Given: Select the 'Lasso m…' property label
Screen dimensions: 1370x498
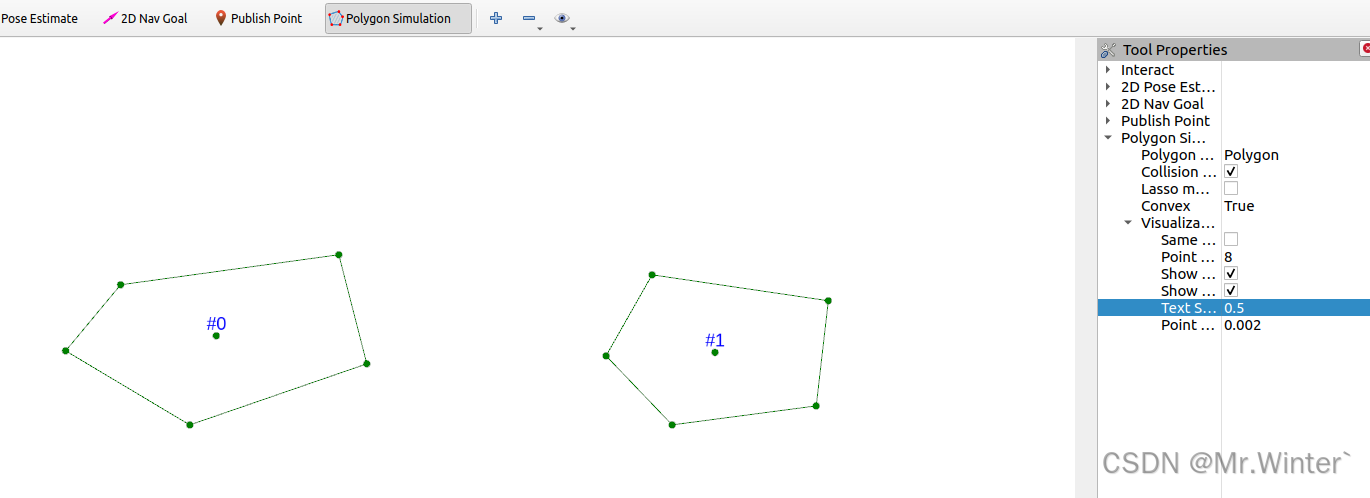Looking at the screenshot, I should tap(1176, 189).
